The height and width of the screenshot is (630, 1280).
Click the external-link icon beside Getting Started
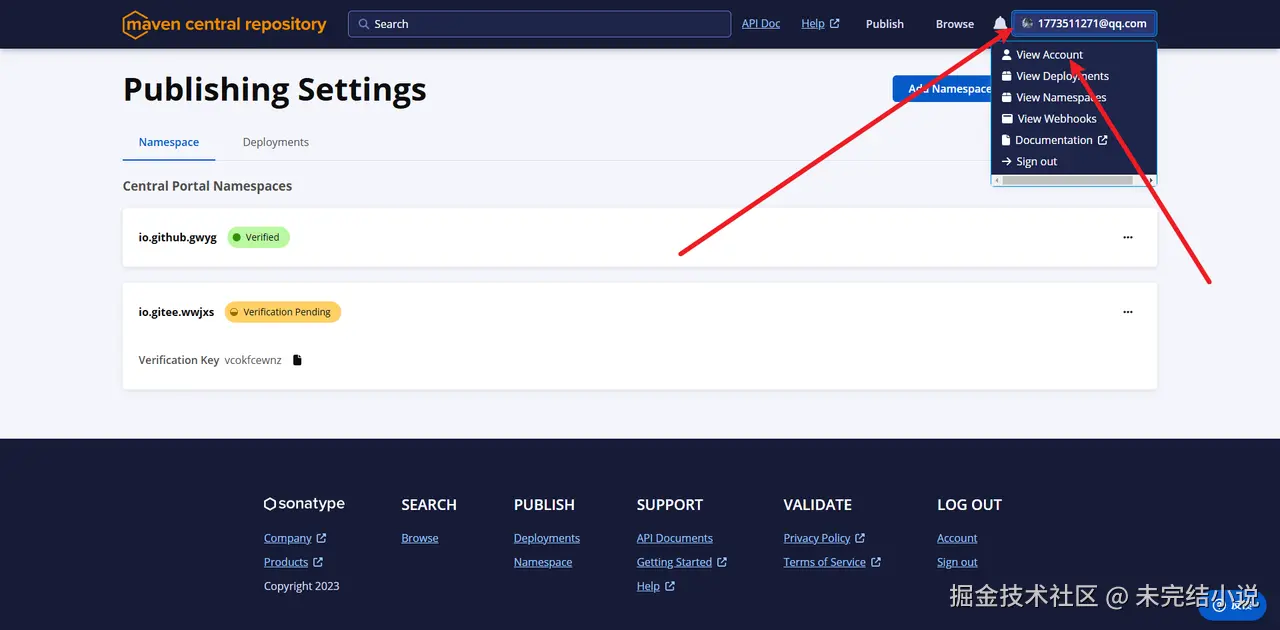[x=722, y=562]
